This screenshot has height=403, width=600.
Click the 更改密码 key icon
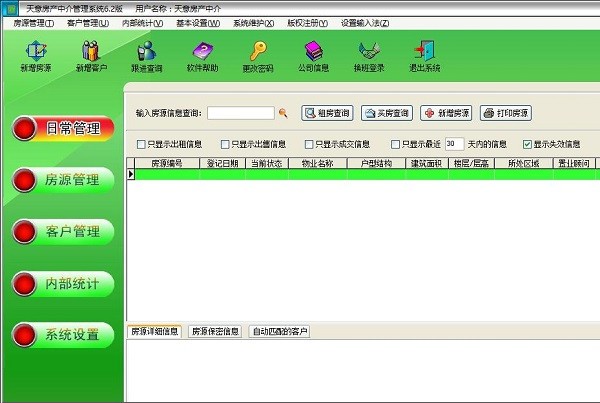(257, 55)
